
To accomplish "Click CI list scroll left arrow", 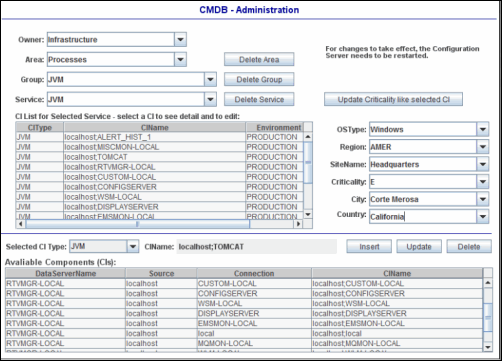I will (x=21, y=224).
